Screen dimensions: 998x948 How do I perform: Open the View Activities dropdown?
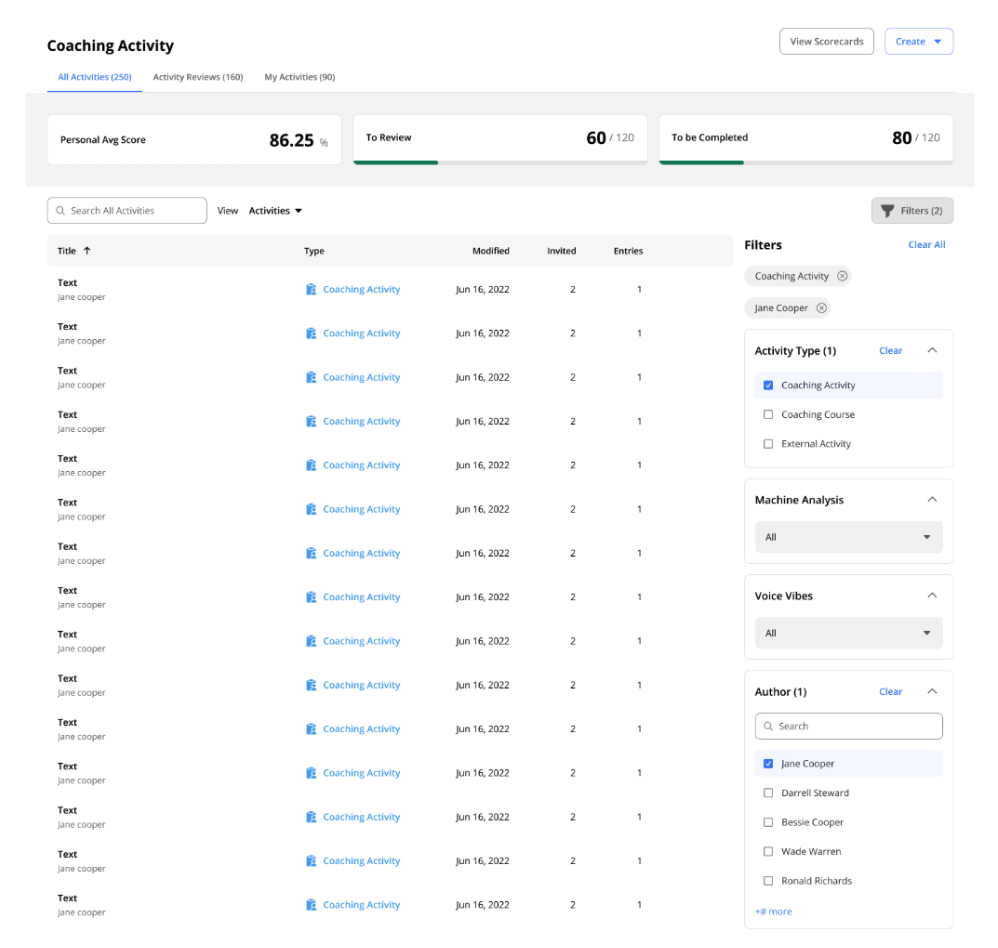275,211
